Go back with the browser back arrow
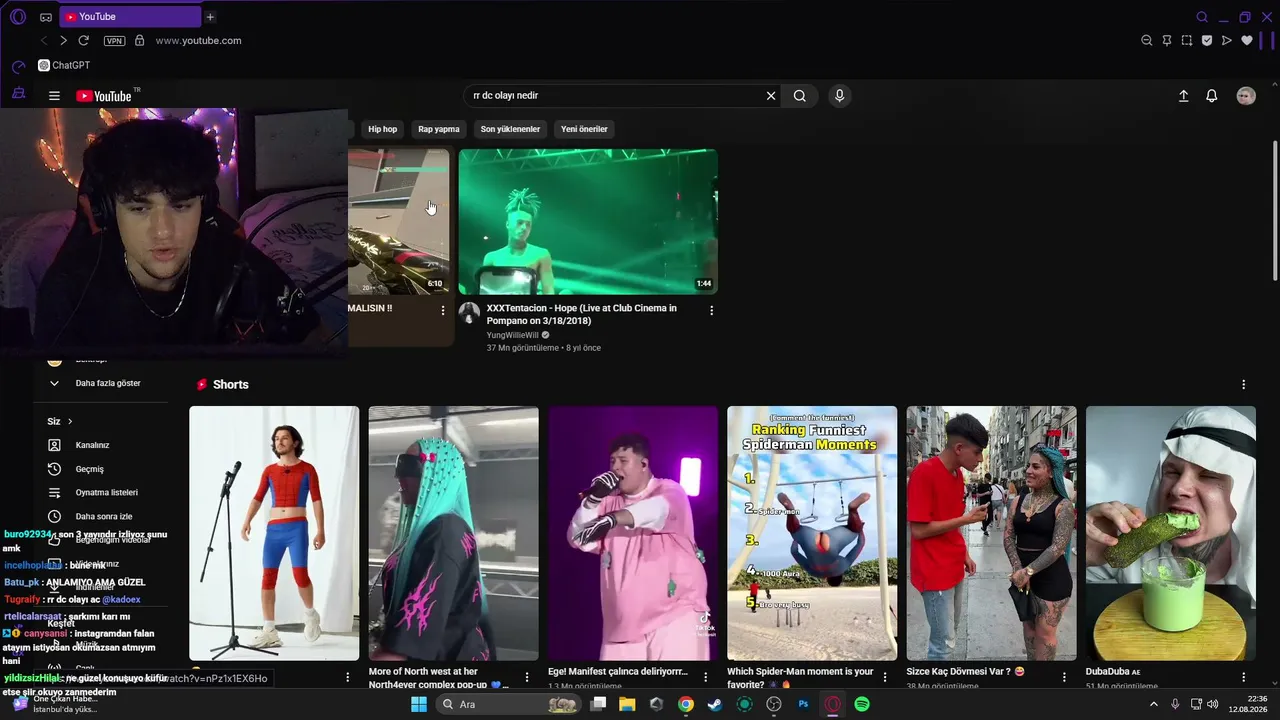The height and width of the screenshot is (720, 1280). pyautogui.click(x=43, y=41)
